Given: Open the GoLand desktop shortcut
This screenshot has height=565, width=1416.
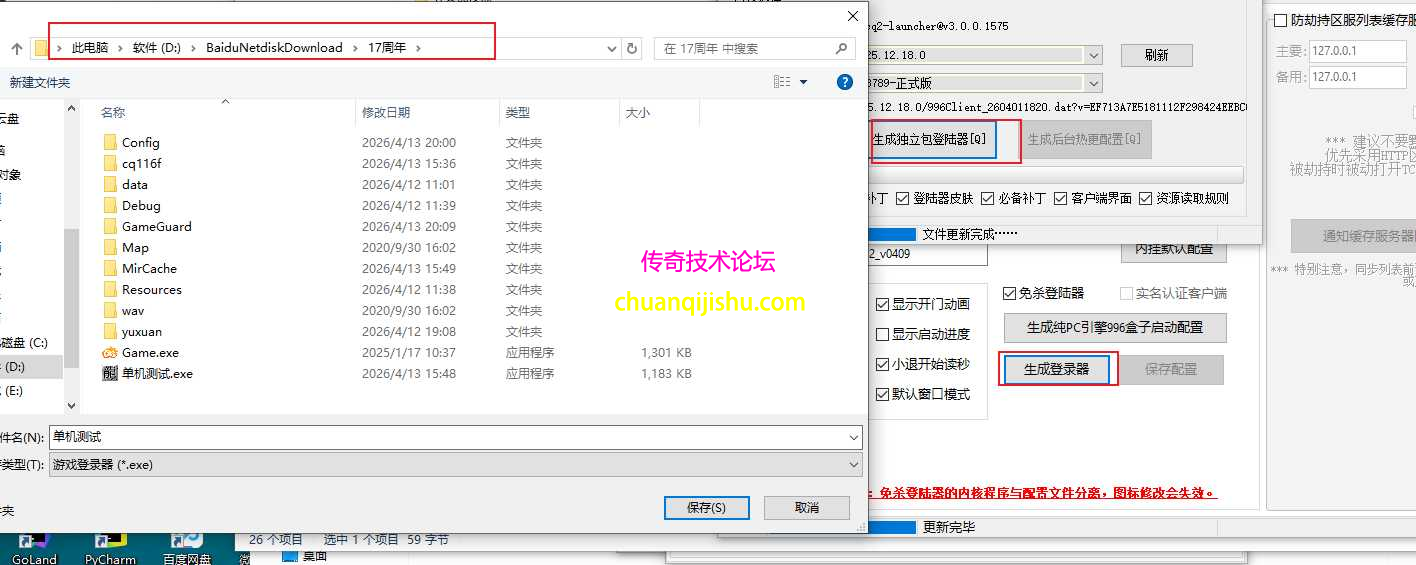Looking at the screenshot, I should pyautogui.click(x=34, y=549).
